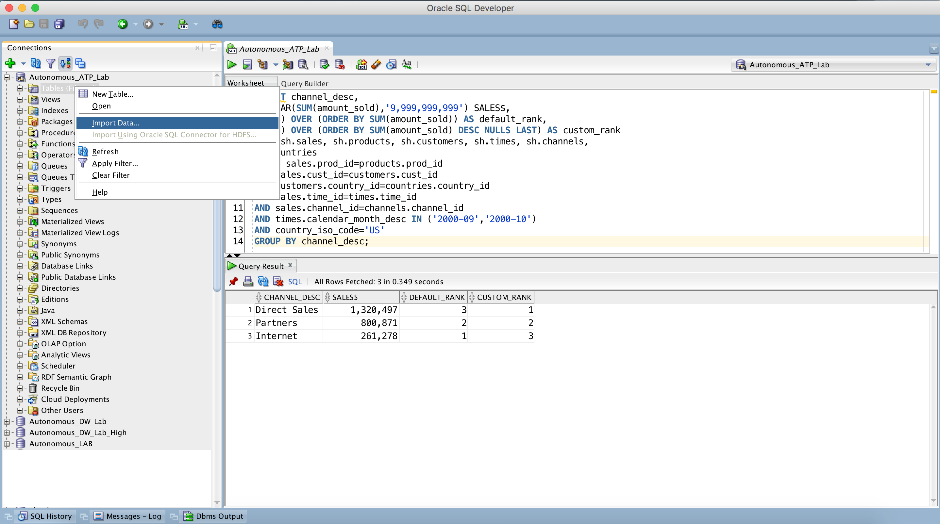Click the green Run Statement icon
Screen dimensions: 940x524
pyautogui.click(x=232, y=64)
